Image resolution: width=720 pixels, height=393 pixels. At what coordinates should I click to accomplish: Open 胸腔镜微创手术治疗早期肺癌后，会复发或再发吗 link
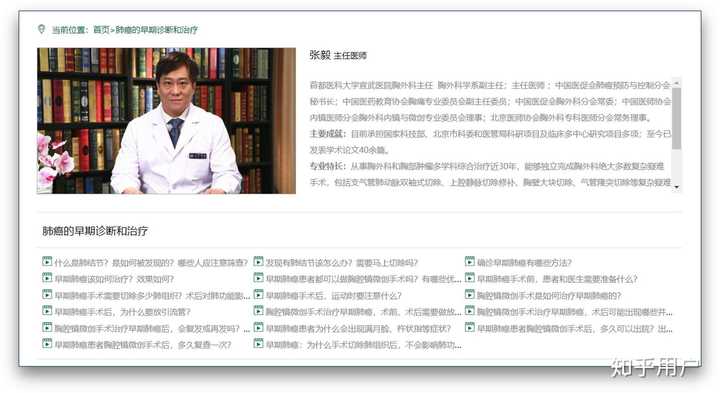[x=152, y=329]
